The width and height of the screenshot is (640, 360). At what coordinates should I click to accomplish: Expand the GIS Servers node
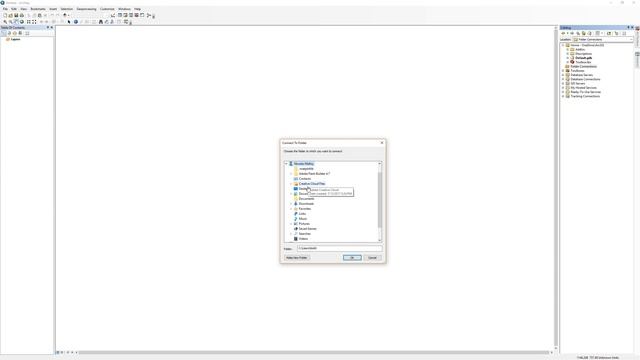[563, 83]
